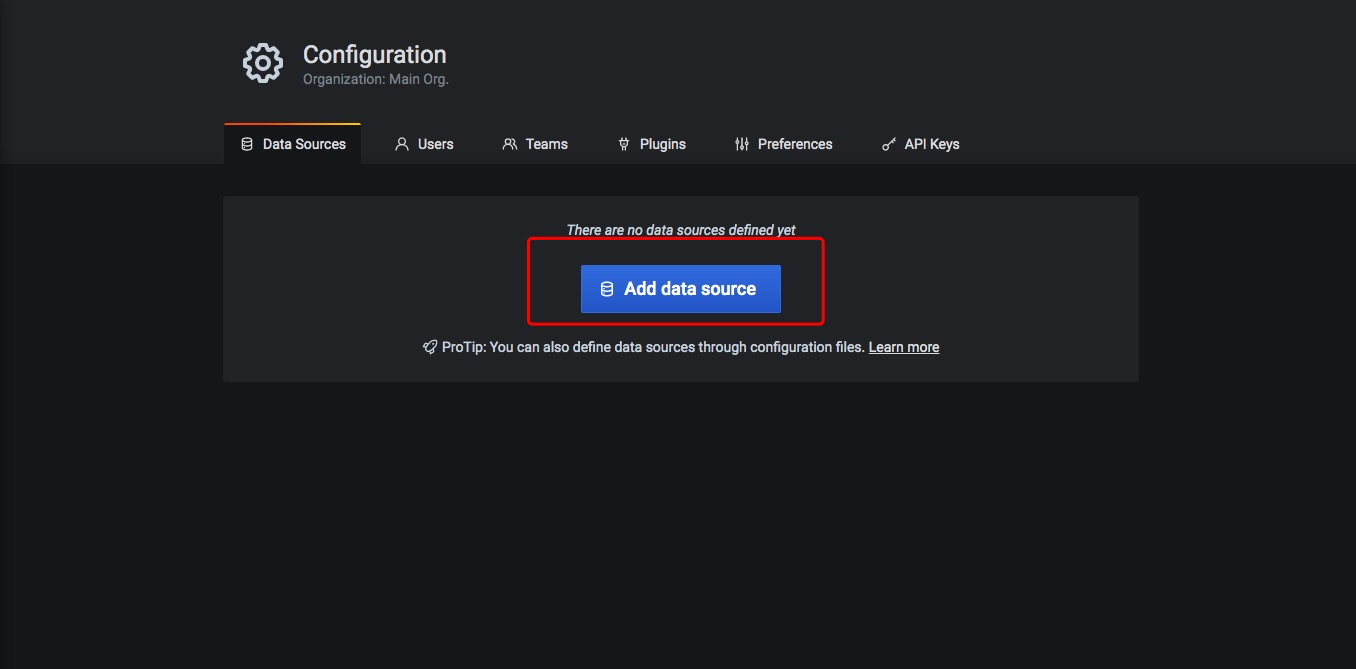Click the "Organization: Main Org." subtitle

[376, 79]
